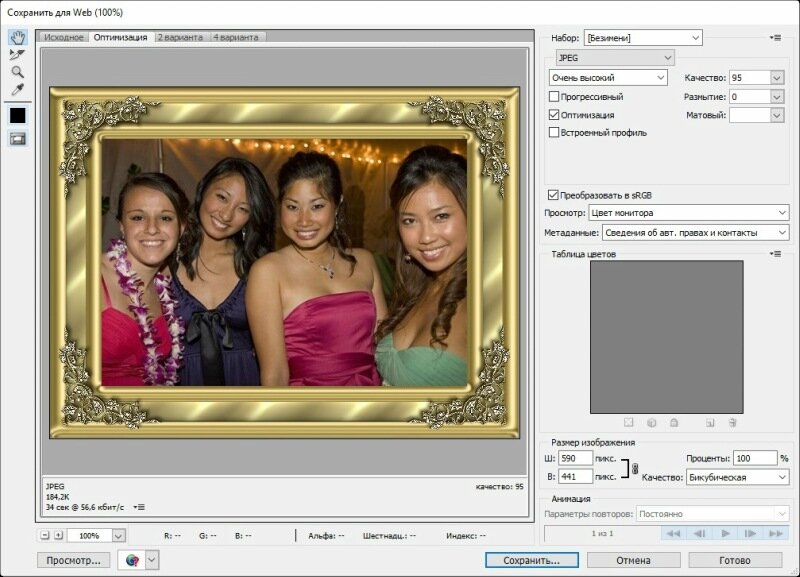800x577 pixels.
Task: Select the Slice Select tool
Action: point(17,55)
